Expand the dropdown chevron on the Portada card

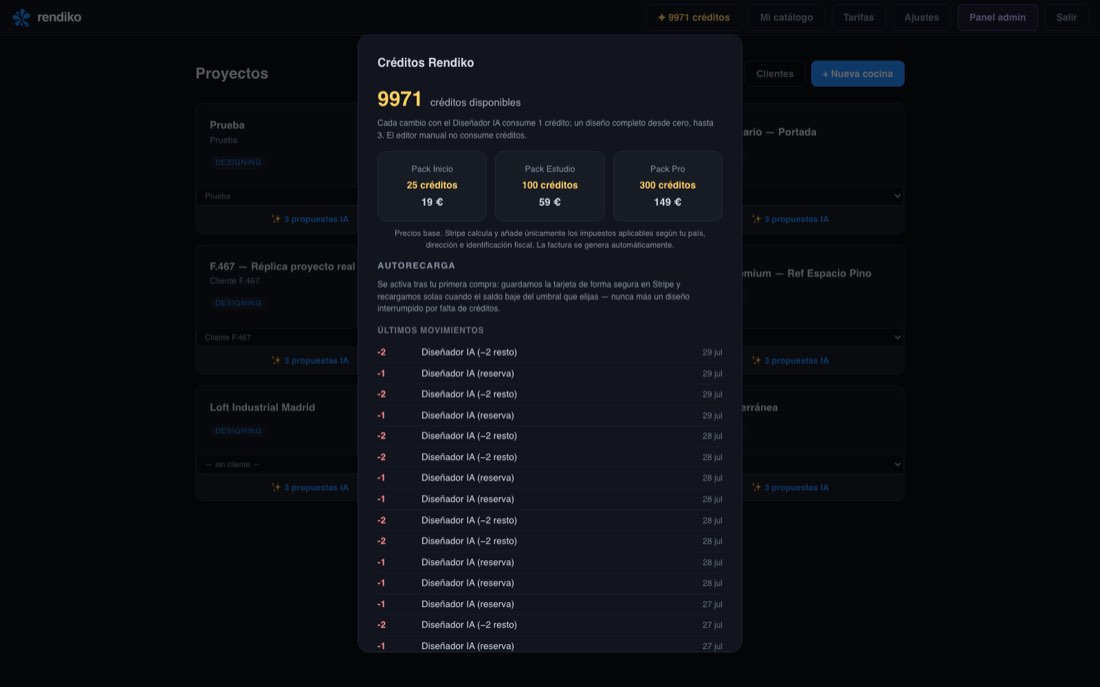tap(897, 196)
